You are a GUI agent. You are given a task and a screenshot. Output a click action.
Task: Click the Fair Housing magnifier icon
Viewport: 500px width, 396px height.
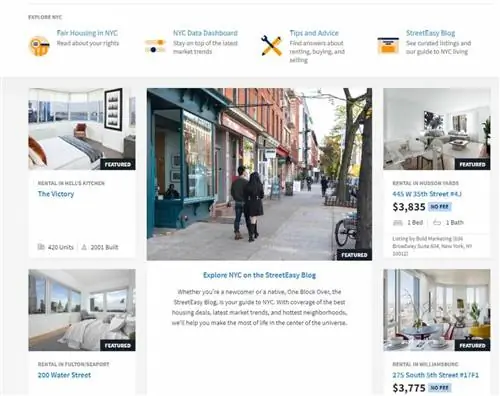coord(39,46)
